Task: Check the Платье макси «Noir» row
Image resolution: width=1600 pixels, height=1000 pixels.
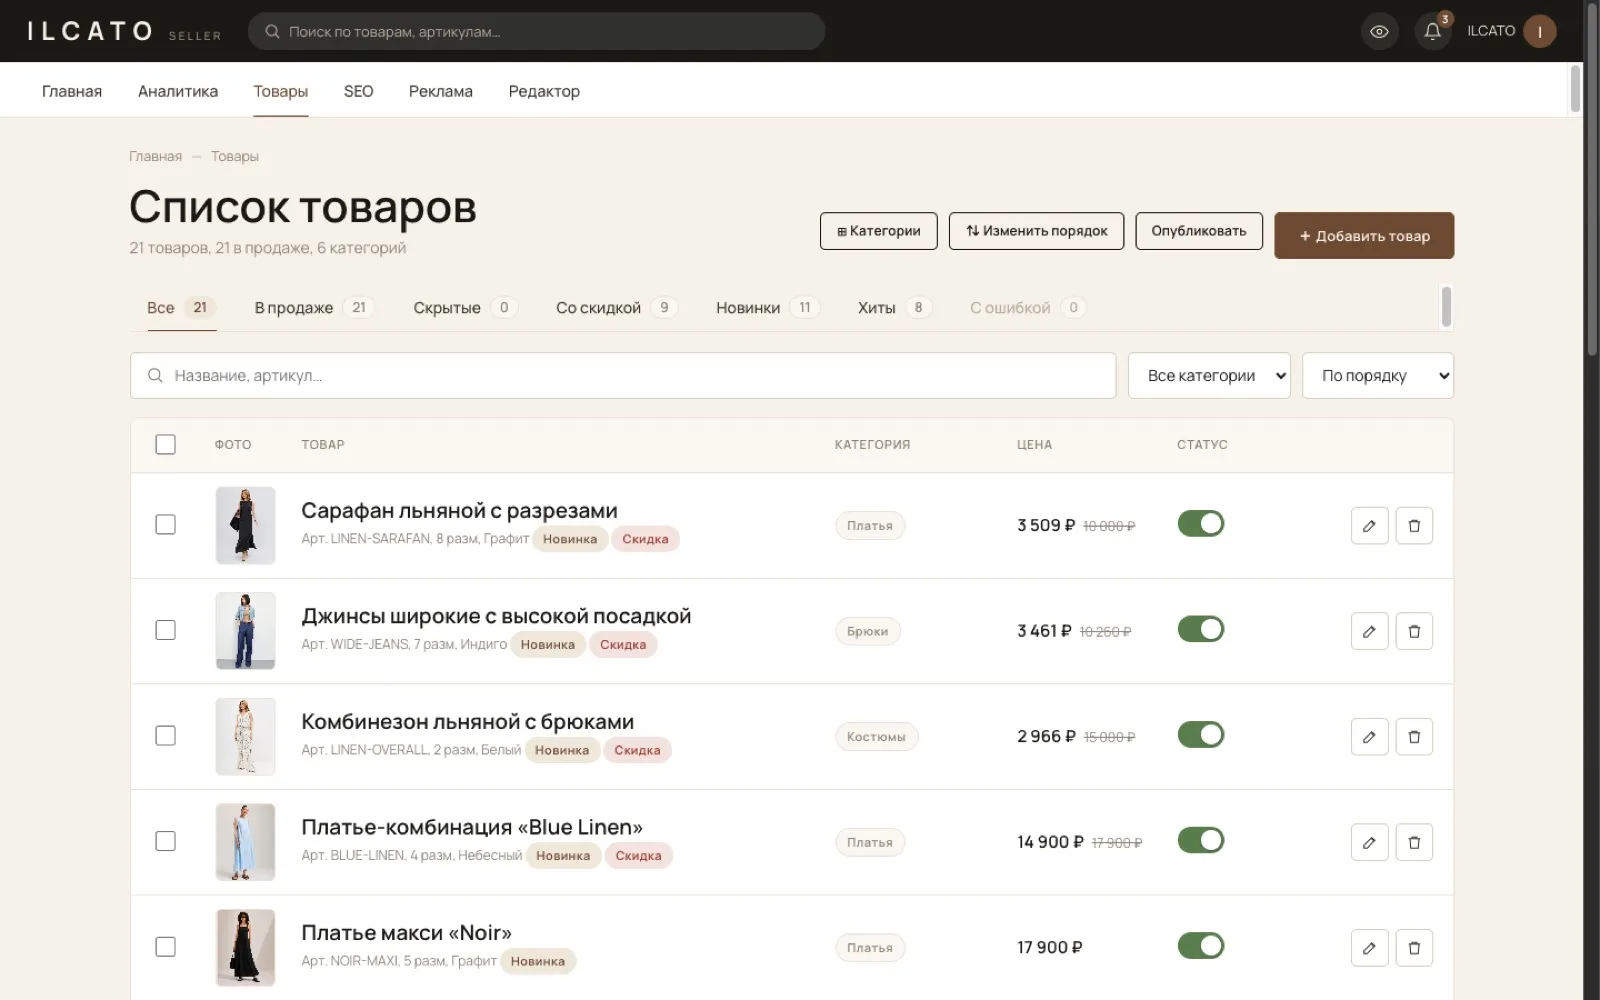Action: point(166,946)
